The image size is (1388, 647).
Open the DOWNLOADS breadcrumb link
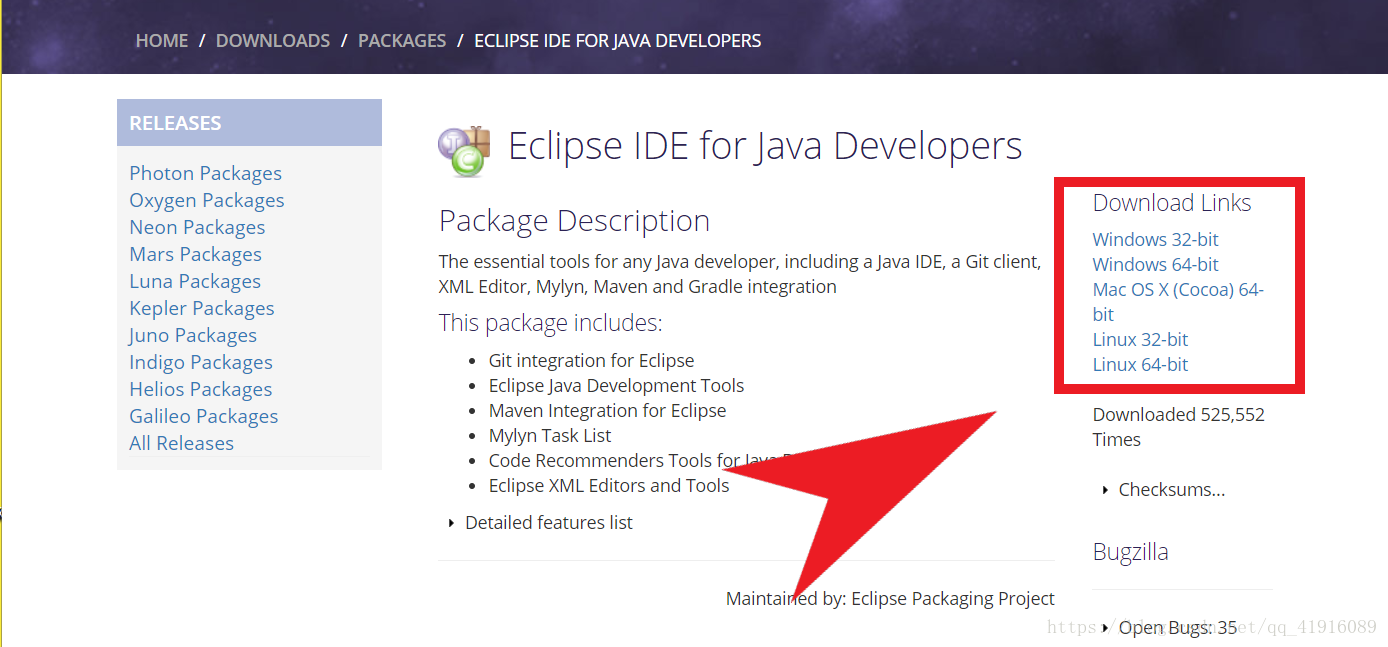coord(273,41)
